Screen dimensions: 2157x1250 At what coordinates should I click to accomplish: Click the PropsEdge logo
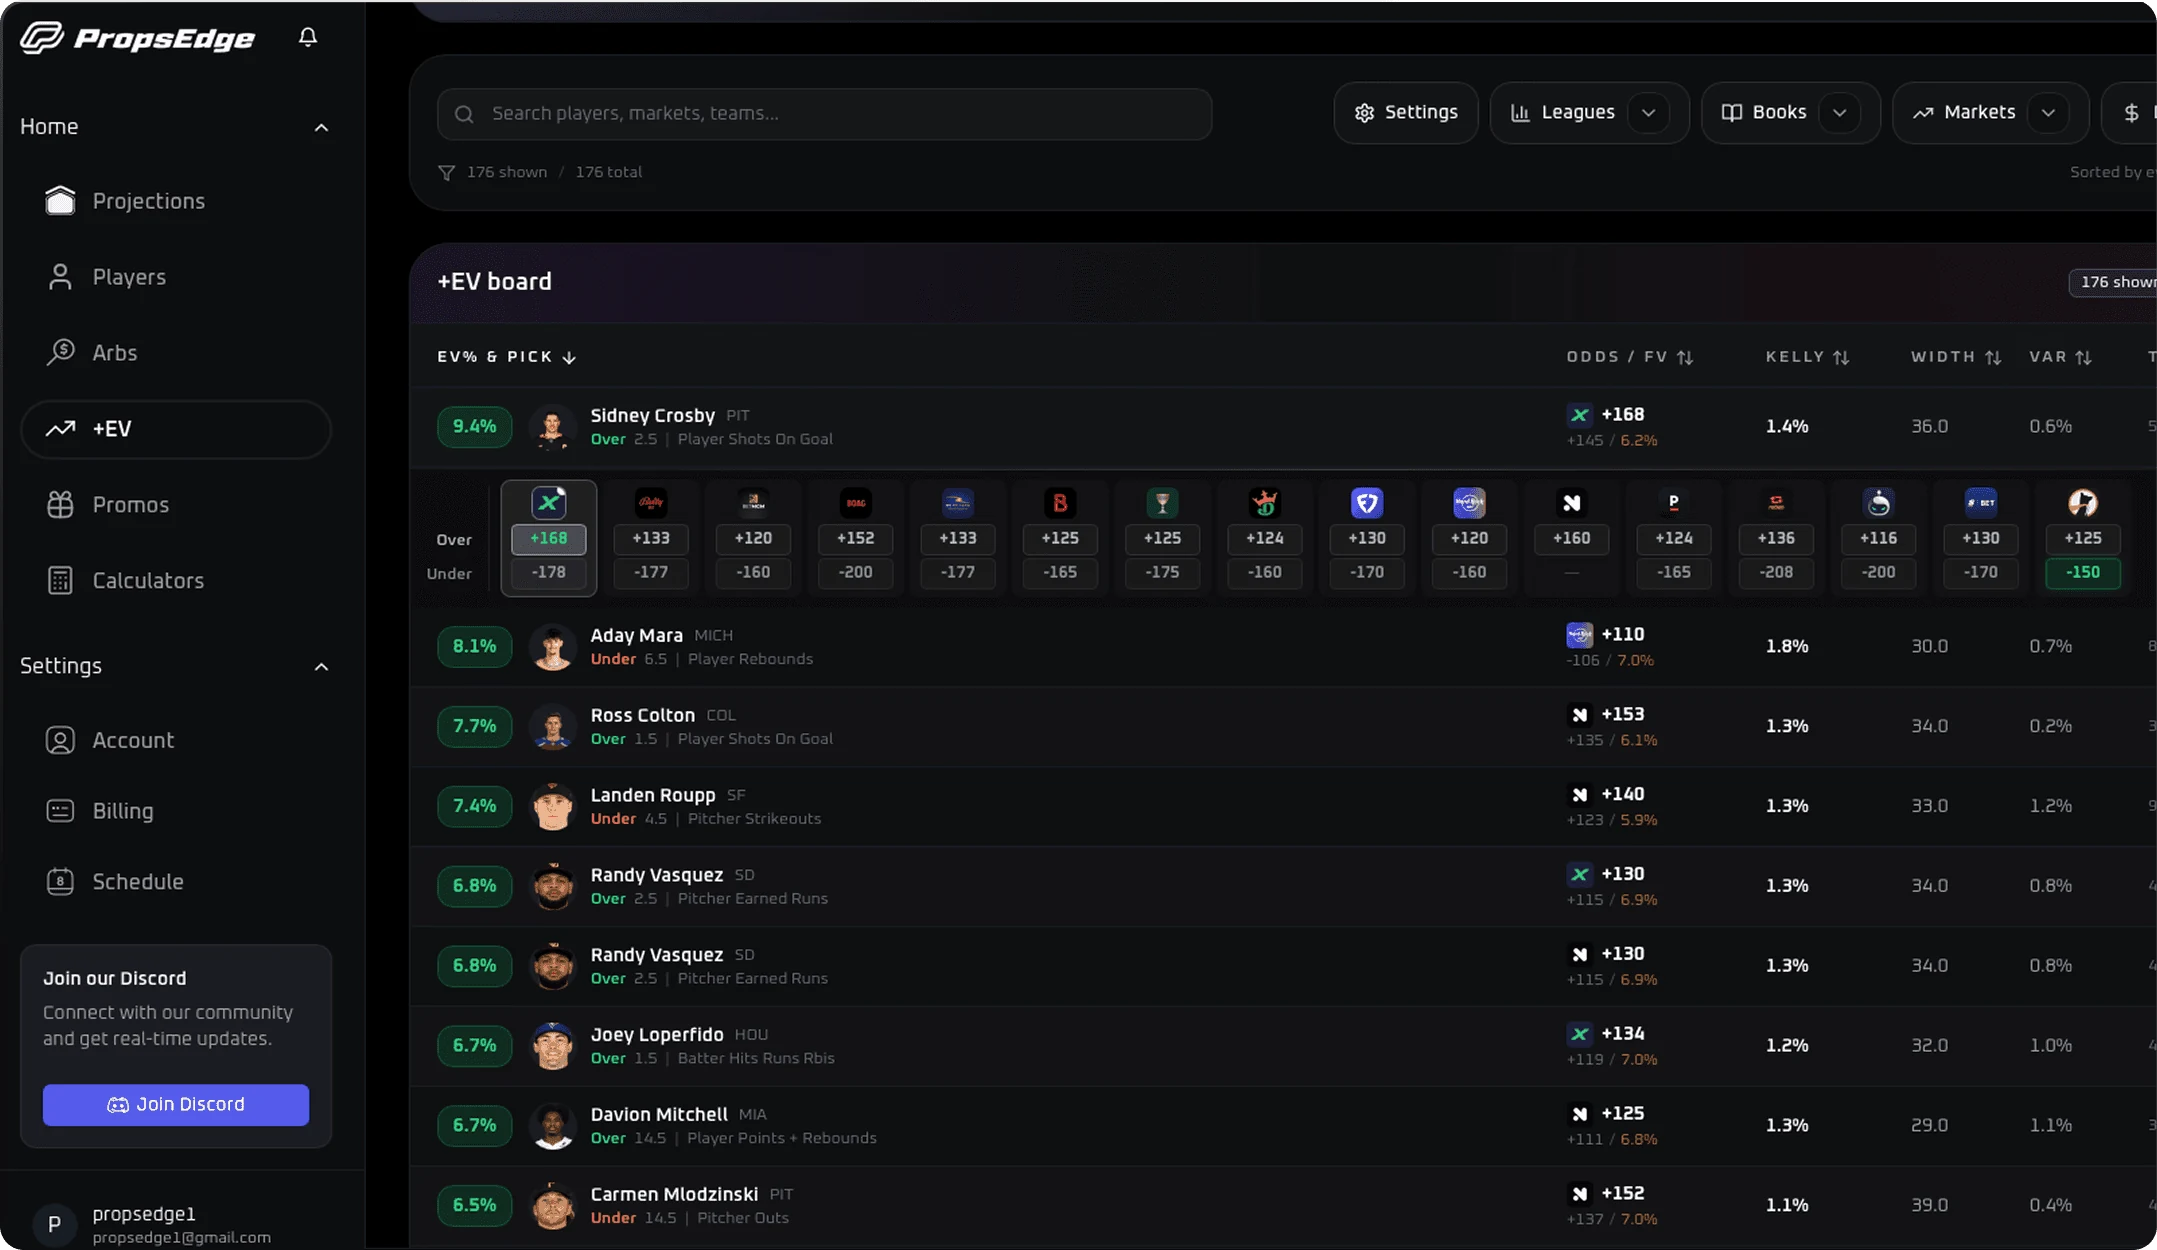coord(138,38)
